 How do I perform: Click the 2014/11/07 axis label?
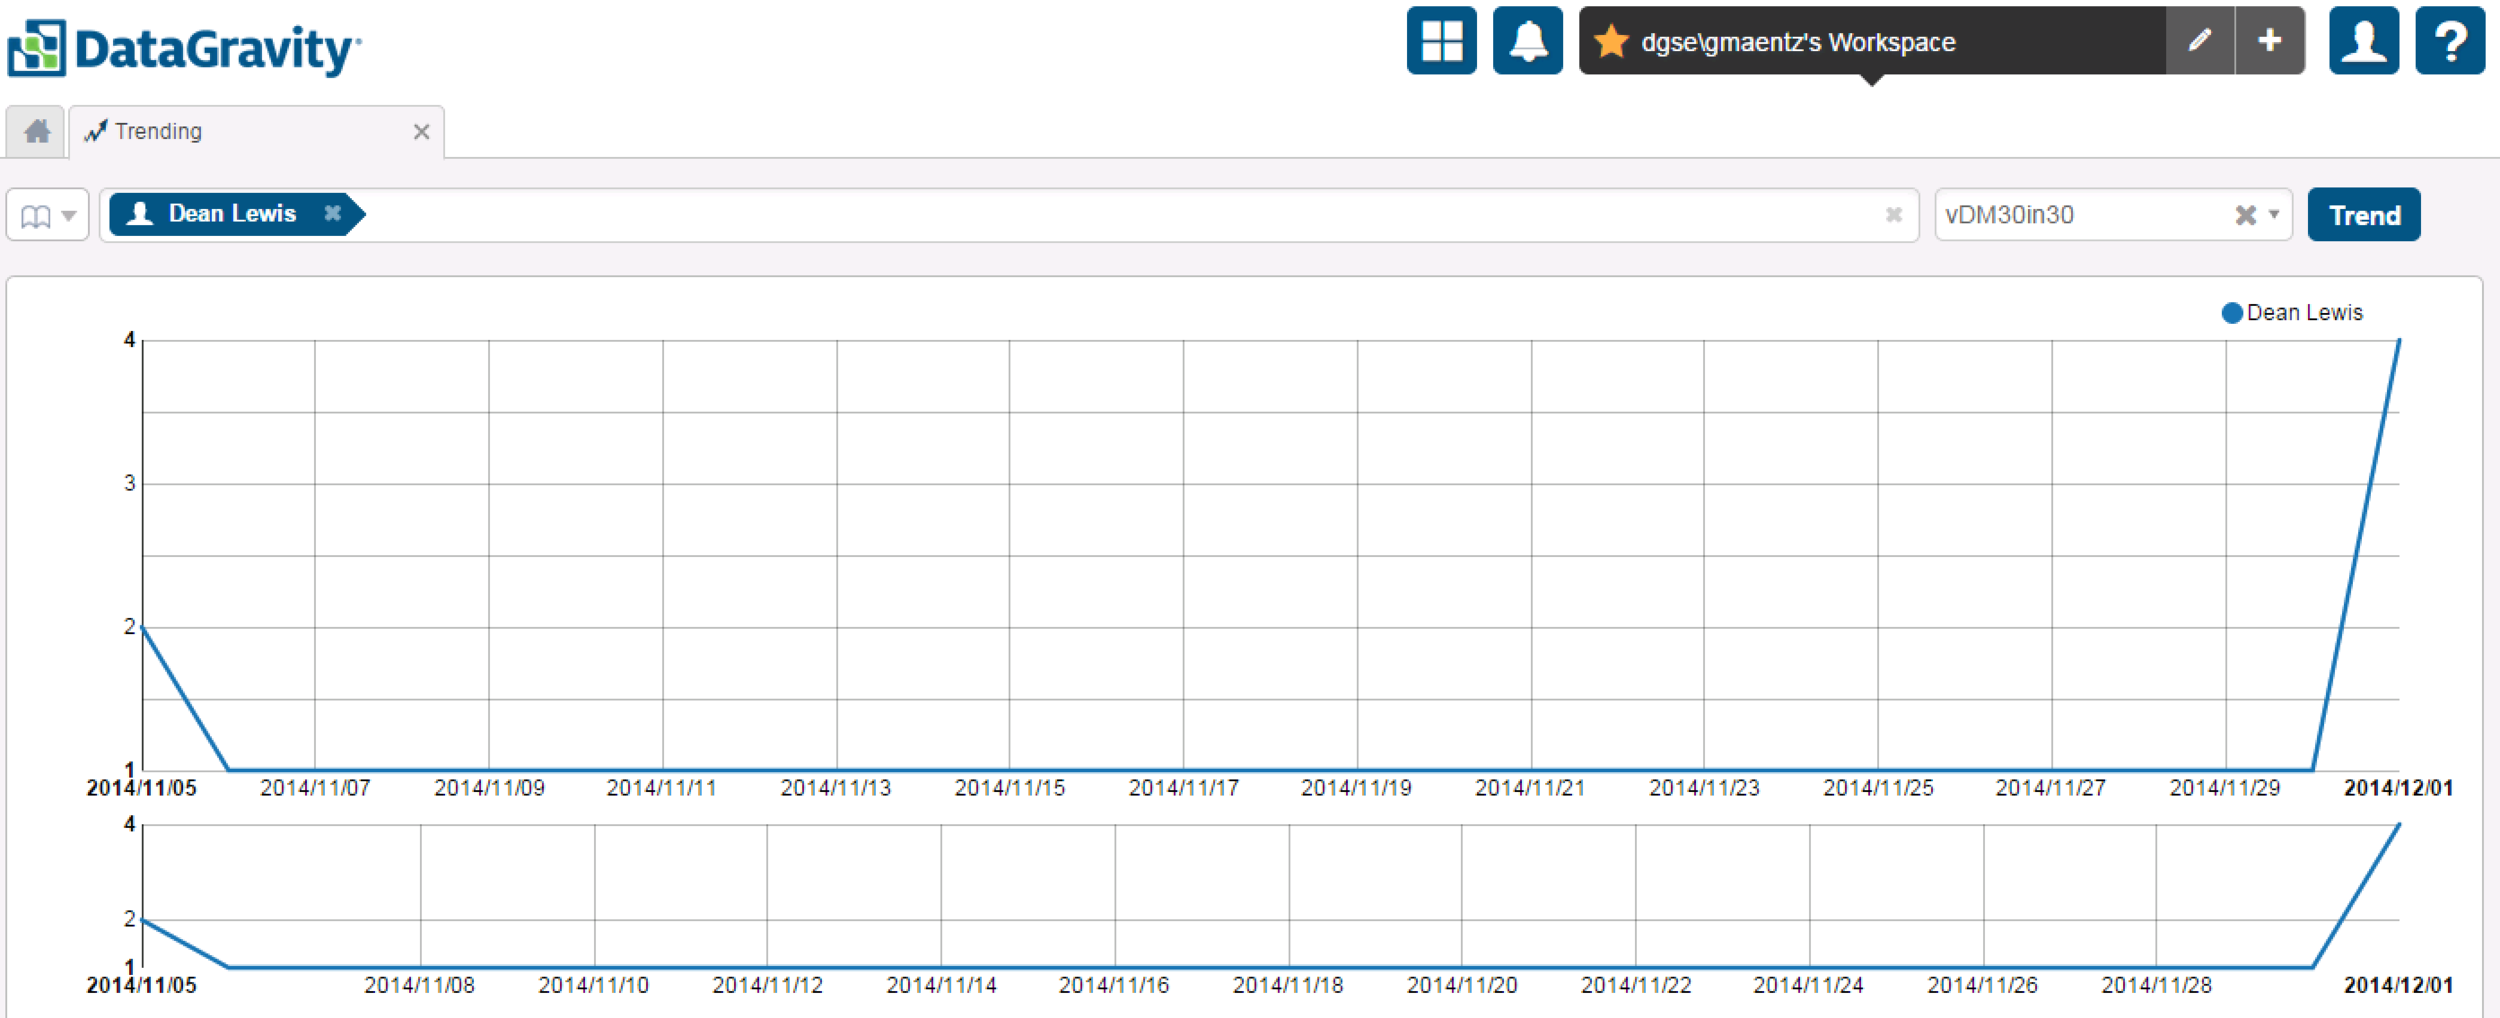315,788
